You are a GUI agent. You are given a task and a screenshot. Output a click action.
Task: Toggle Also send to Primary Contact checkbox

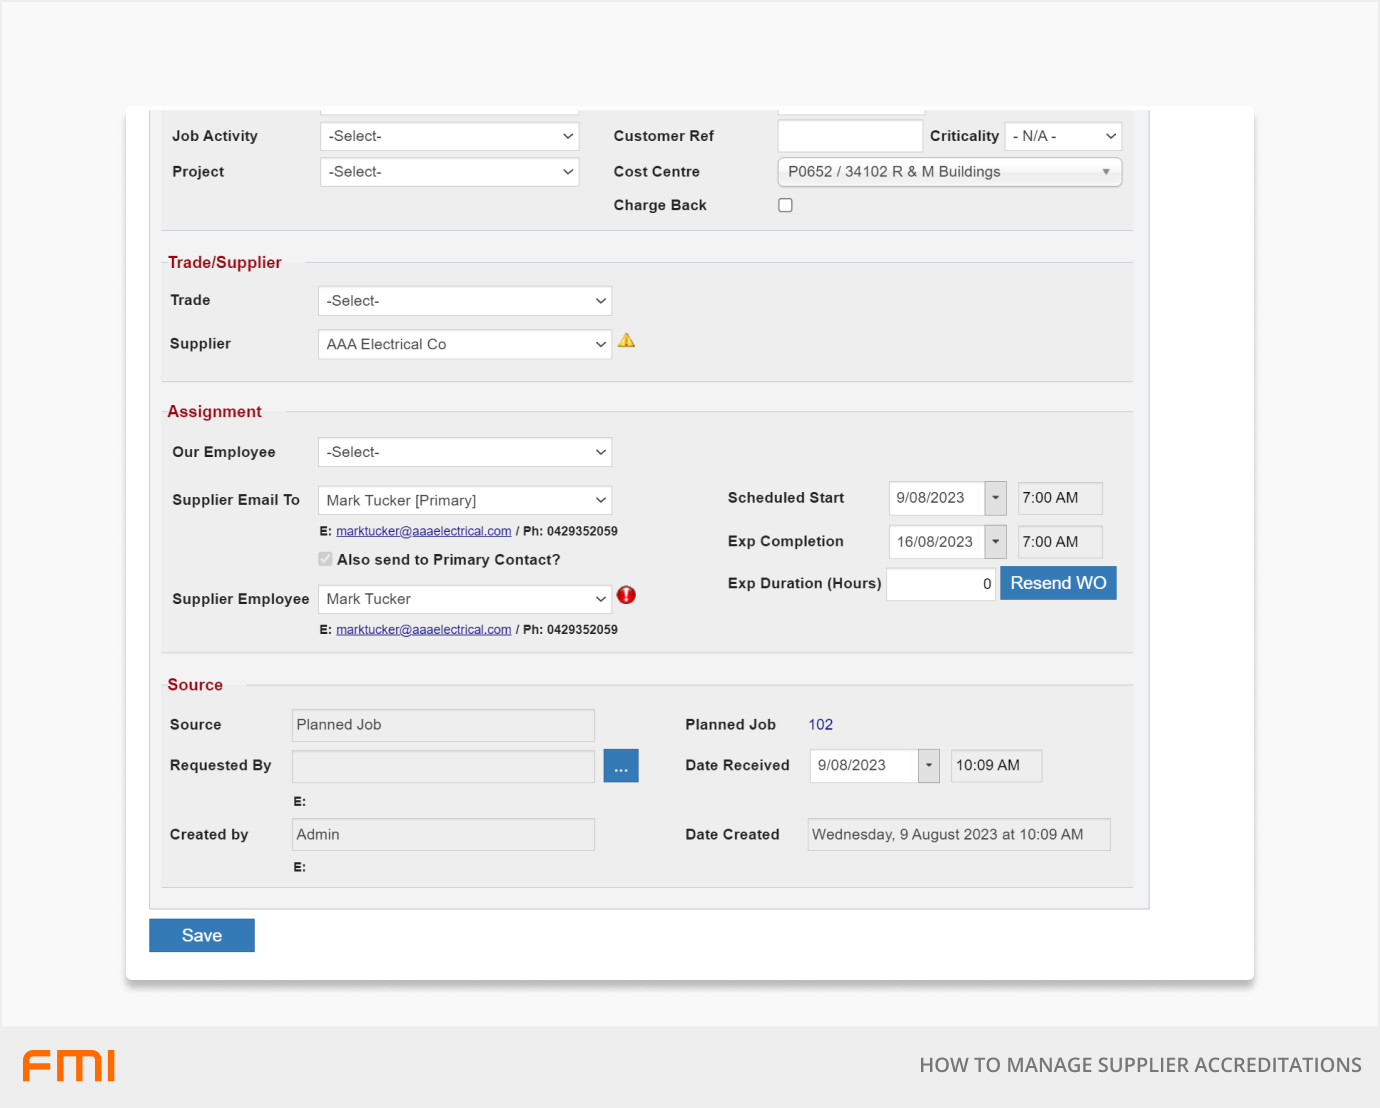[325, 559]
